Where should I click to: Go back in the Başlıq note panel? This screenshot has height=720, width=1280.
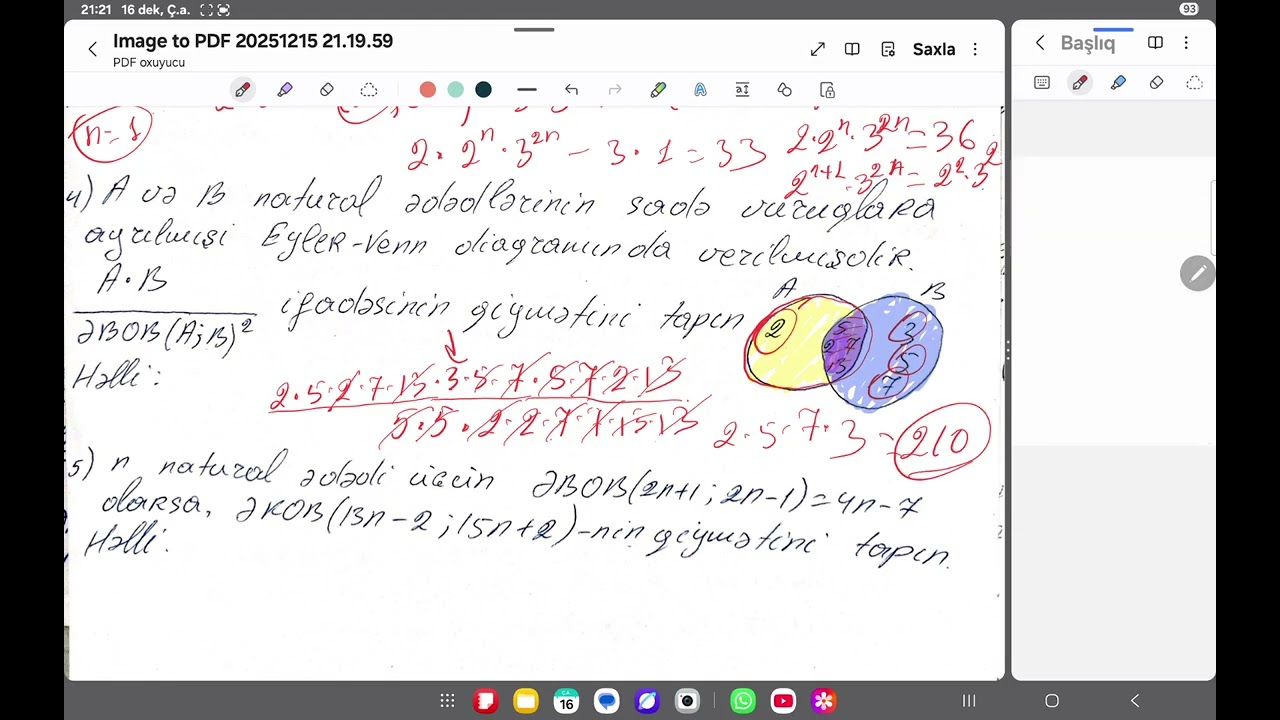click(x=1040, y=43)
